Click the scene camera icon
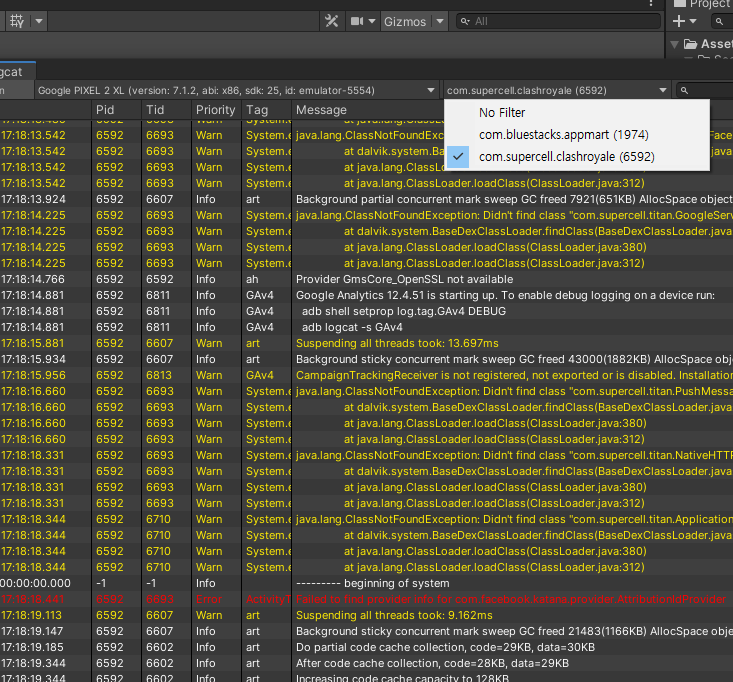Screen dimensions: 733x682 tap(357, 22)
